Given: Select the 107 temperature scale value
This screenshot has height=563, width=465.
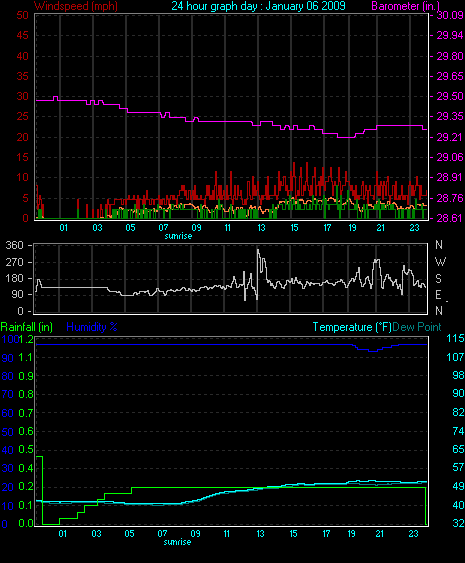Looking at the screenshot, I should (455, 357).
